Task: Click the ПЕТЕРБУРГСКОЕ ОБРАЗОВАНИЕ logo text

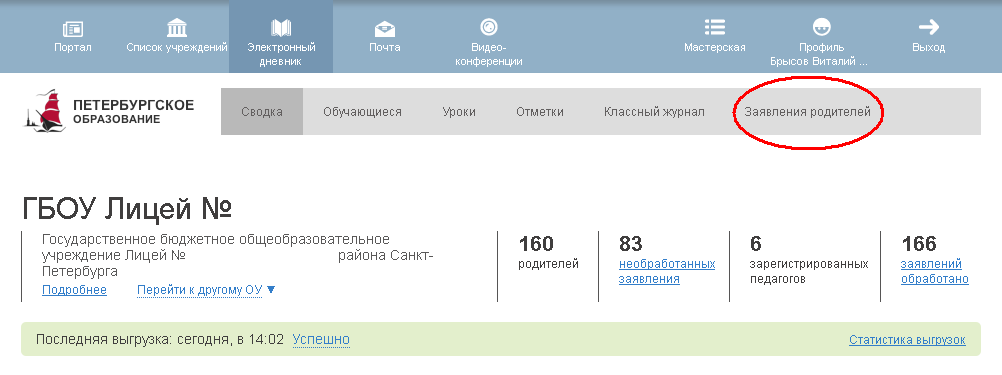Action: click(134, 112)
